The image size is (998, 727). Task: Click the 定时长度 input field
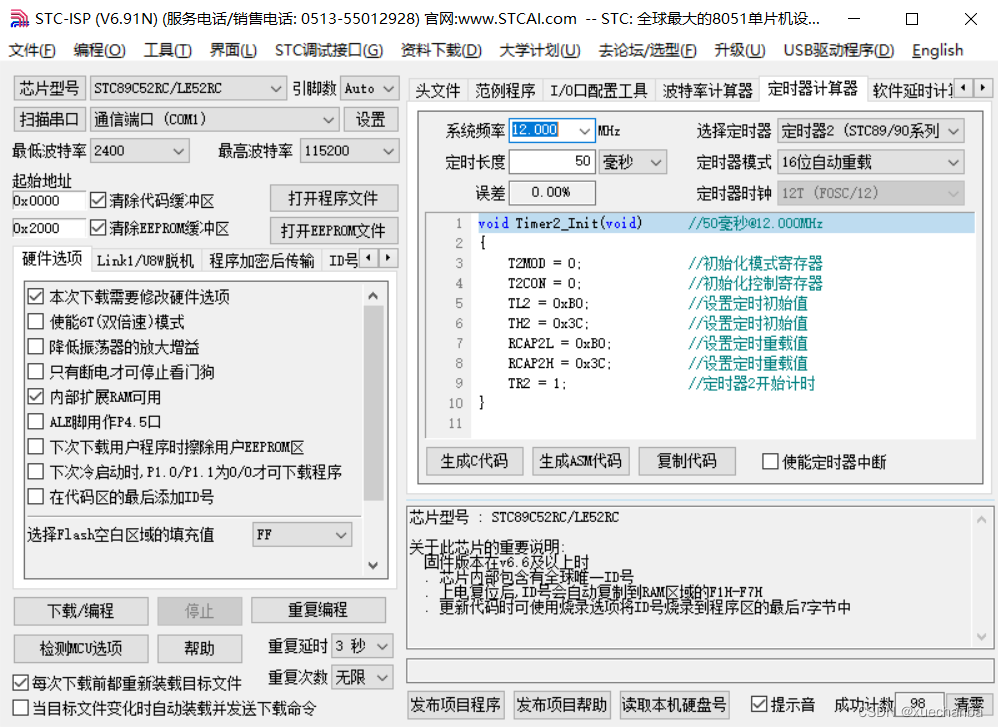pyautogui.click(x=552, y=162)
